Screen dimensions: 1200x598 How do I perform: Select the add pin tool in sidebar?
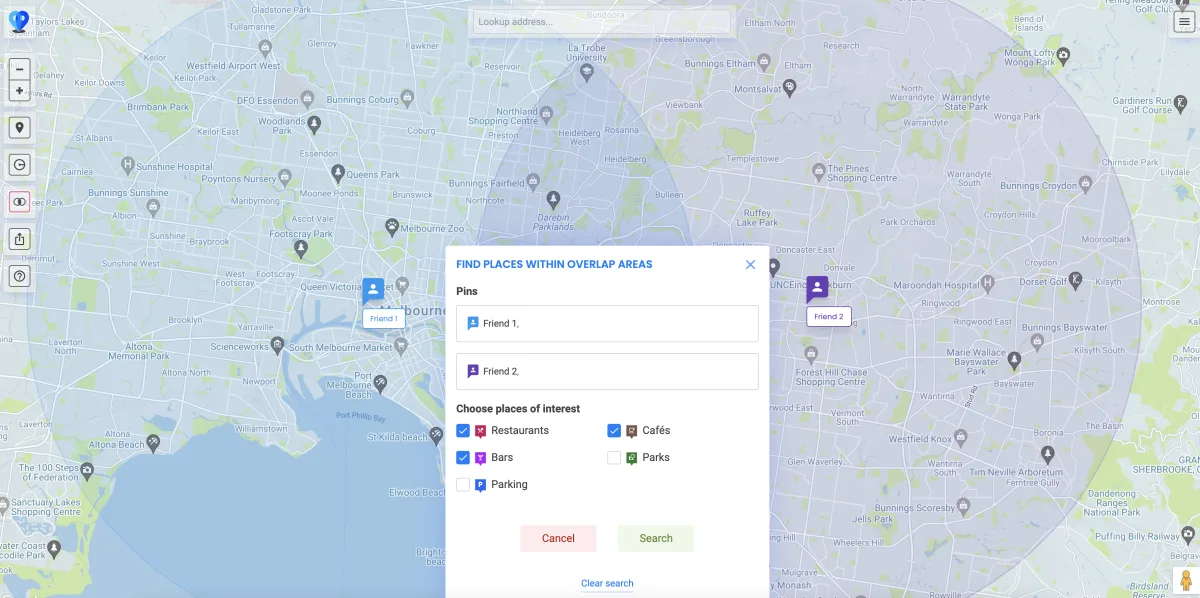click(x=19, y=127)
